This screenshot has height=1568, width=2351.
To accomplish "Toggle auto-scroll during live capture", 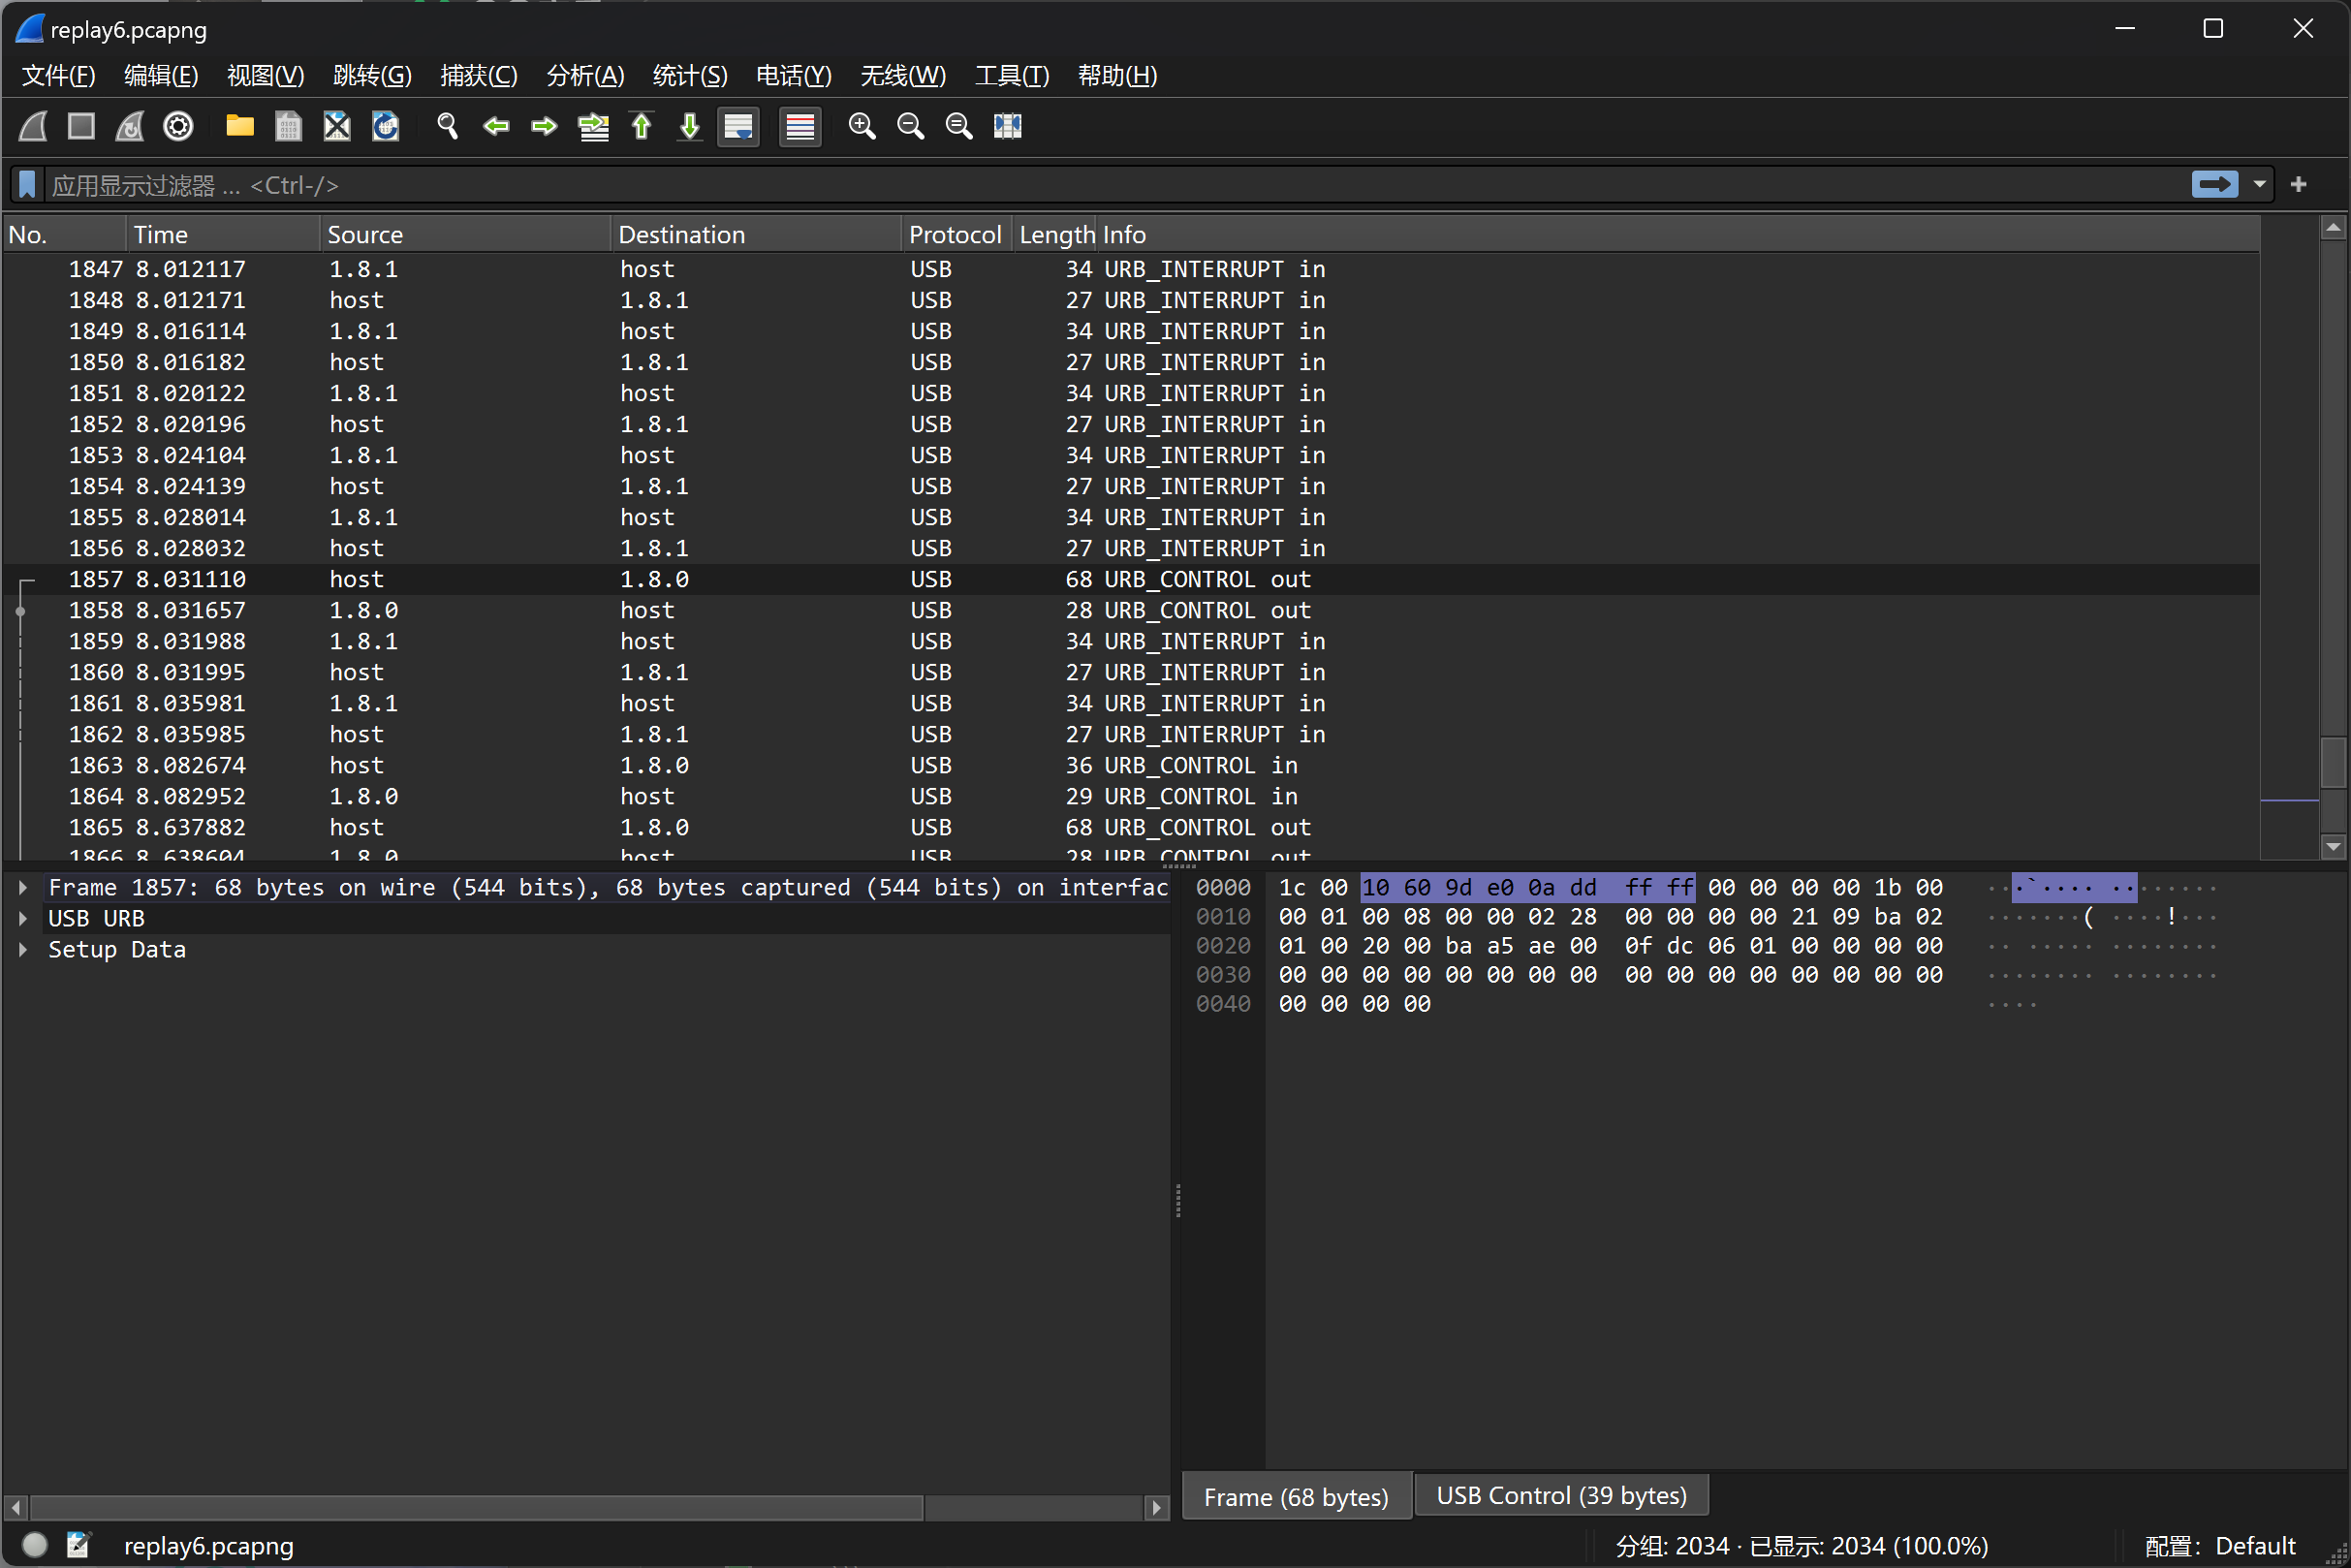I will (739, 127).
